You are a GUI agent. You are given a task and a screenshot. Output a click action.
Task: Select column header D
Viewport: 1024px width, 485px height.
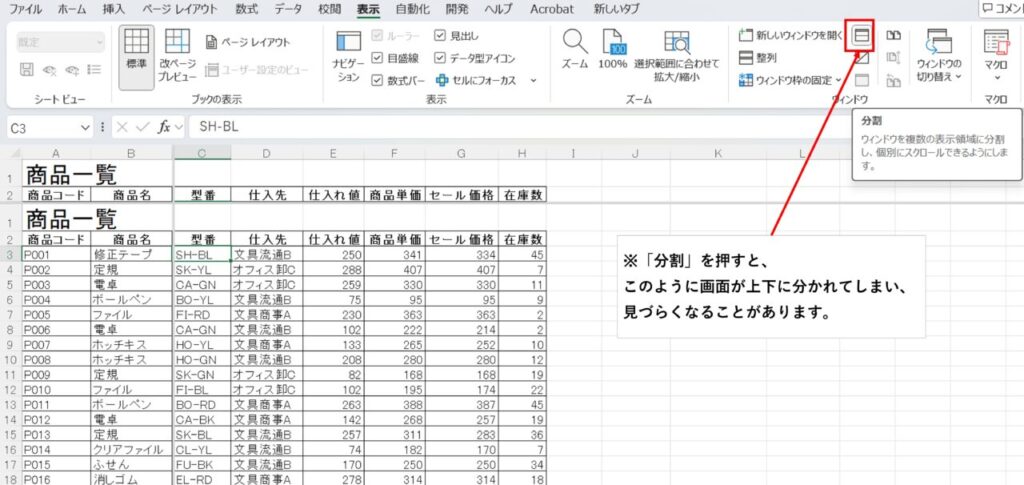(x=266, y=153)
